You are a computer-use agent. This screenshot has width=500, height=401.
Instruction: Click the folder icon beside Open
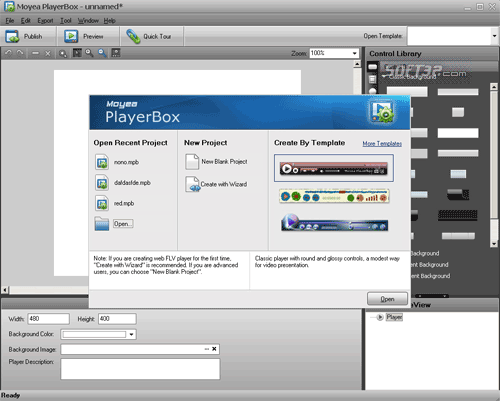[x=102, y=224]
